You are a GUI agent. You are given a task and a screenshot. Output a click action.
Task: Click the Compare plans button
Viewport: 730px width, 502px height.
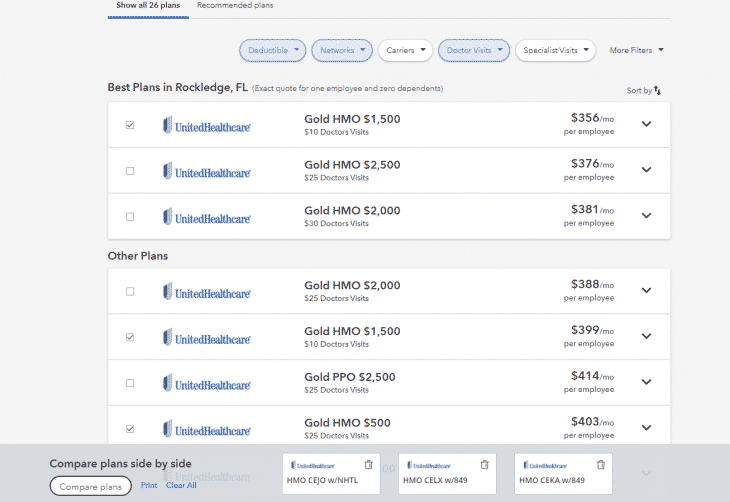91,486
